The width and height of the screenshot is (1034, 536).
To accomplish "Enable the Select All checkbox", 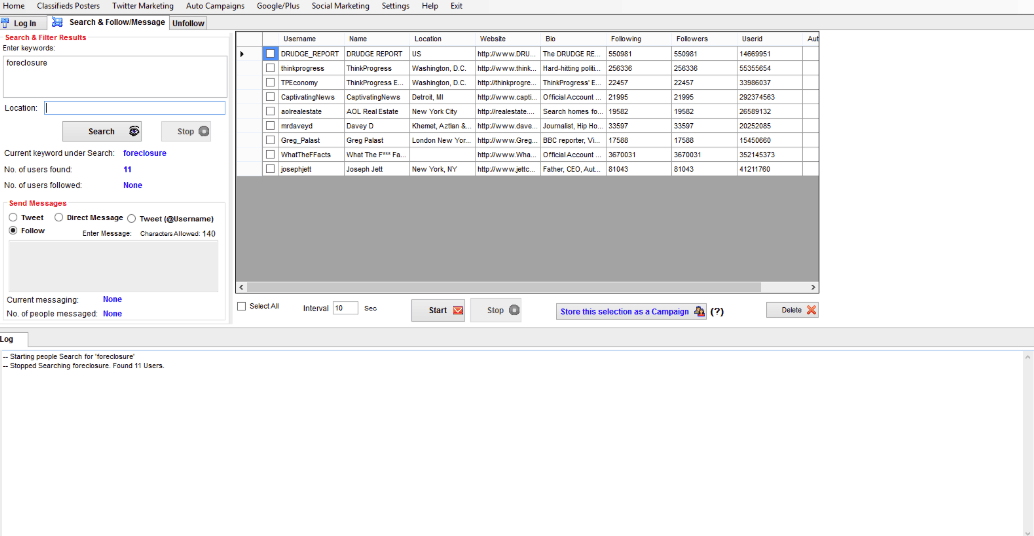I will 241,307.
